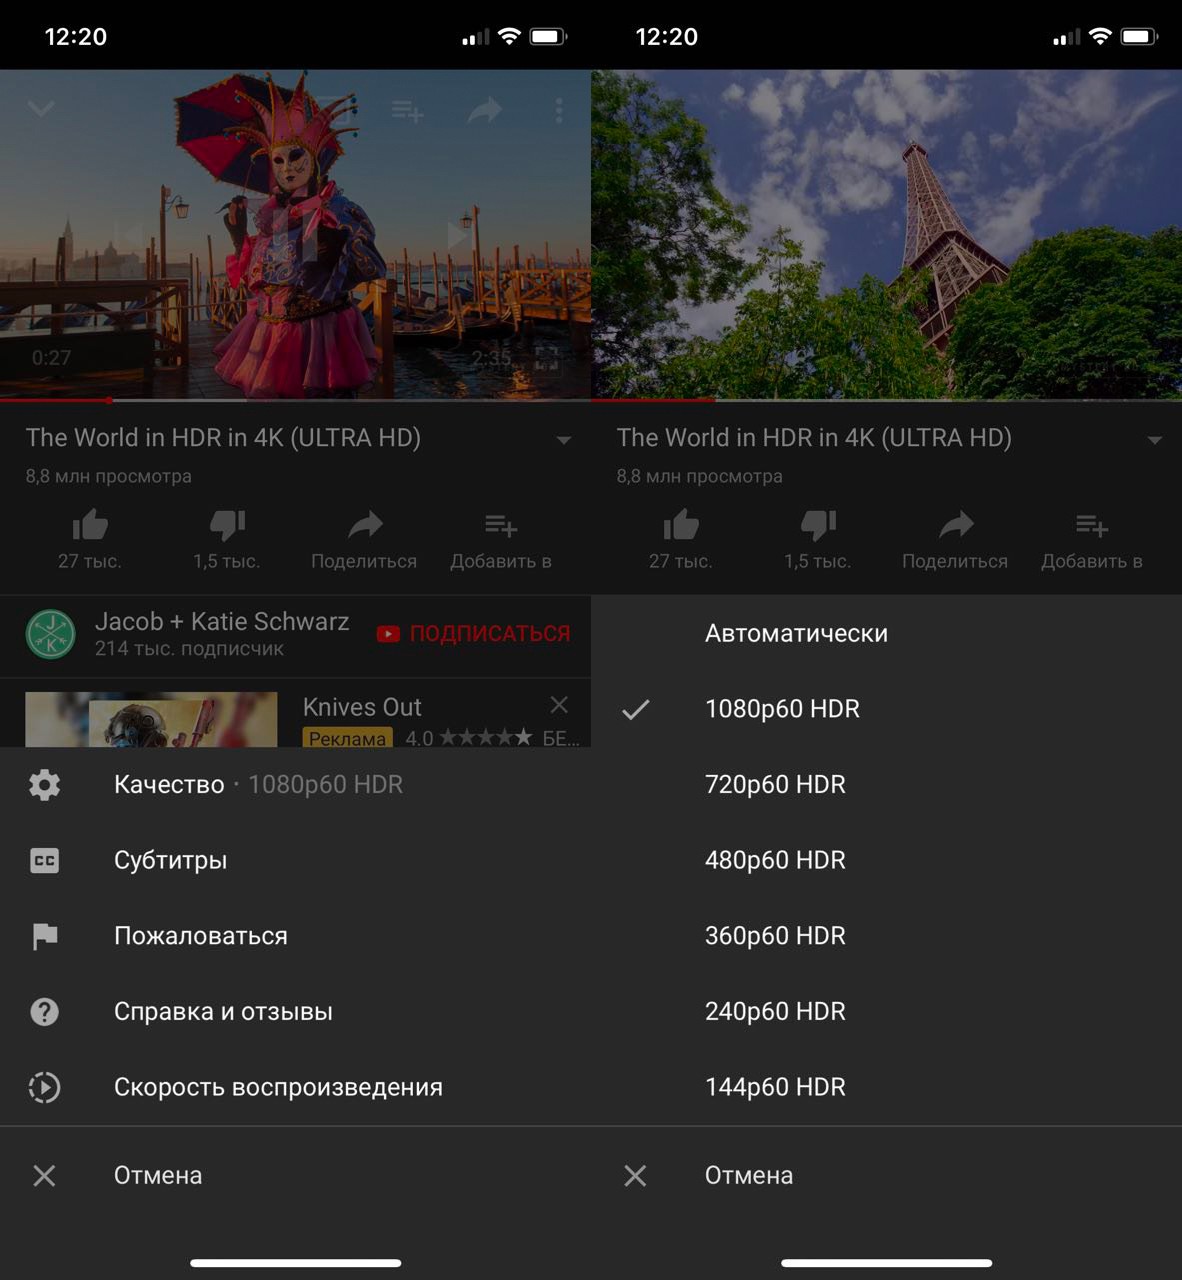
Task: Open Справка и отзывы help icon
Action: pyautogui.click(x=45, y=1012)
